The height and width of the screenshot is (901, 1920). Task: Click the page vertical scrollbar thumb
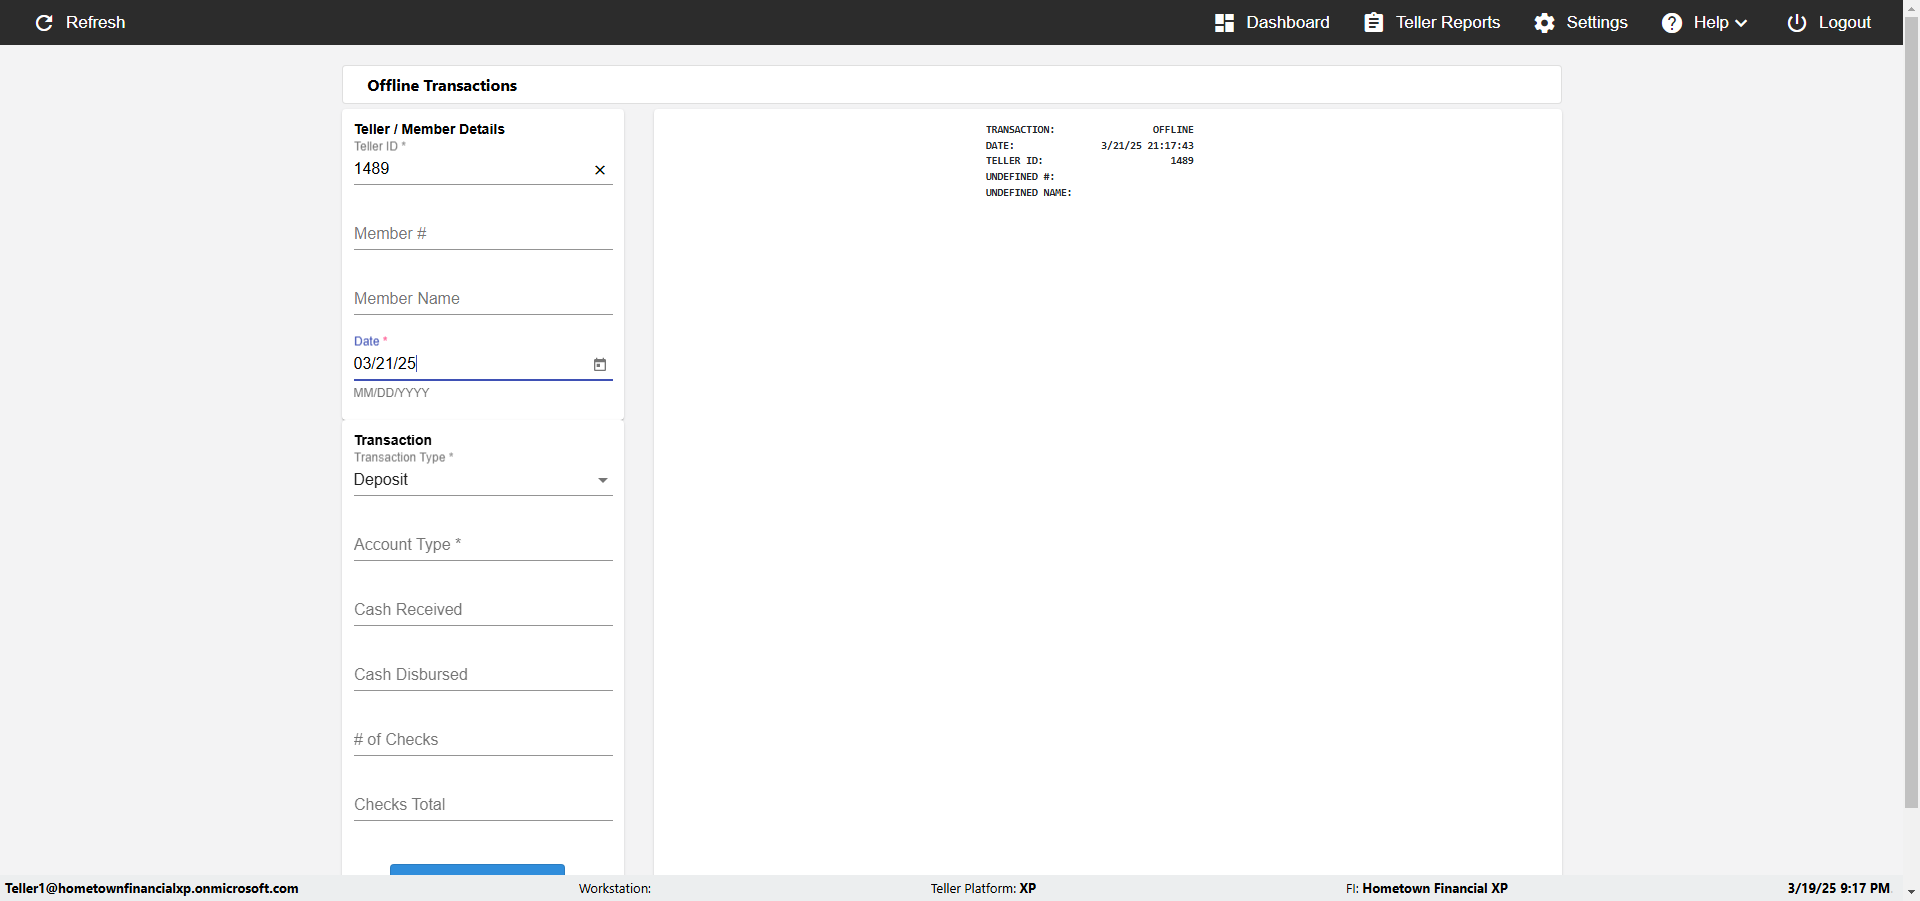pos(1911,410)
